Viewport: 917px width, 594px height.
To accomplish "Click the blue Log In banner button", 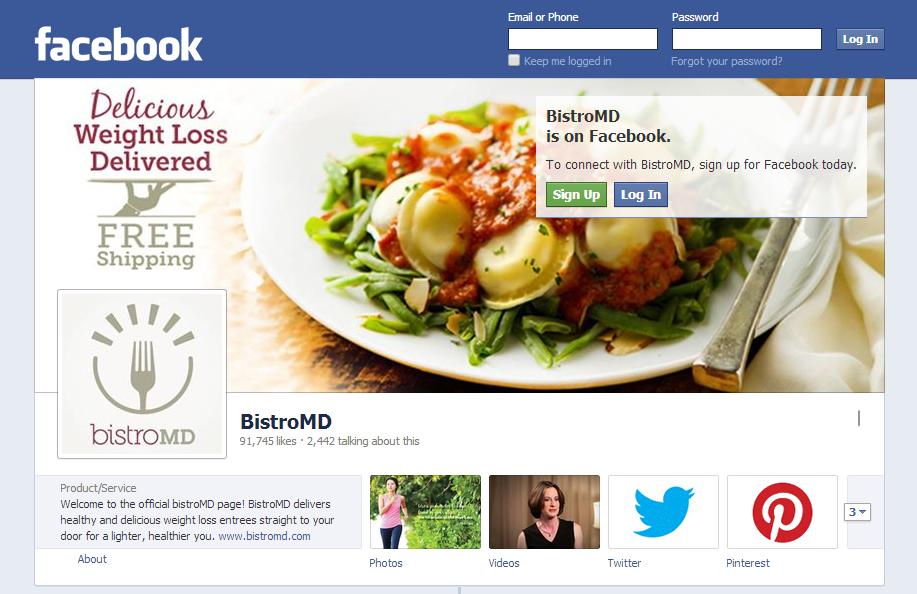I will [x=640, y=195].
